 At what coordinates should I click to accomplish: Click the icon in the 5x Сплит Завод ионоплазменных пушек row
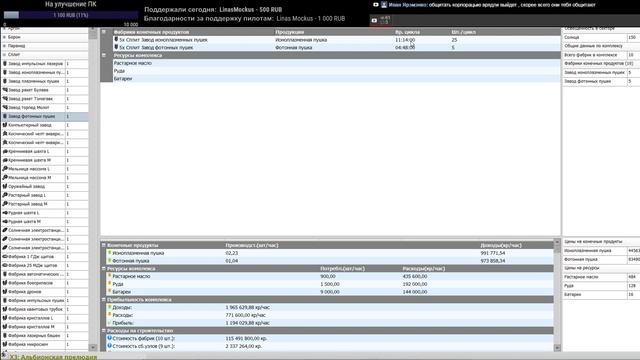pos(116,40)
